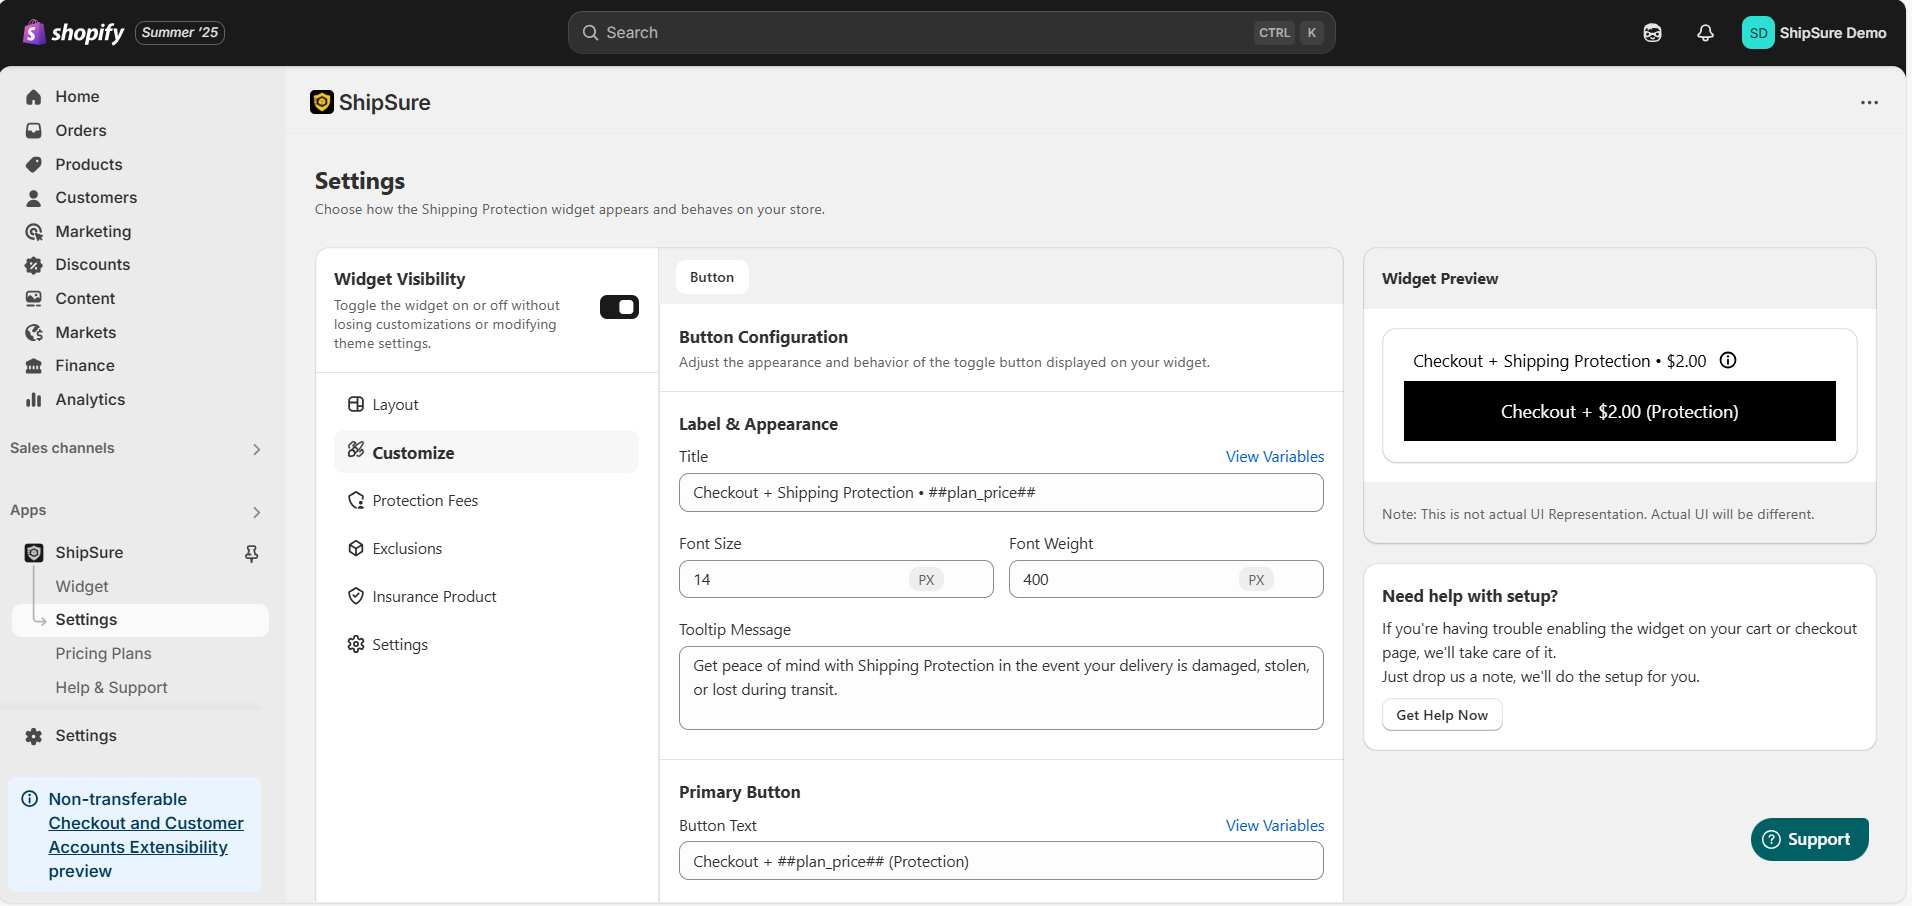Click View Variables link next to Title
The image size is (1912, 906).
[x=1275, y=456]
